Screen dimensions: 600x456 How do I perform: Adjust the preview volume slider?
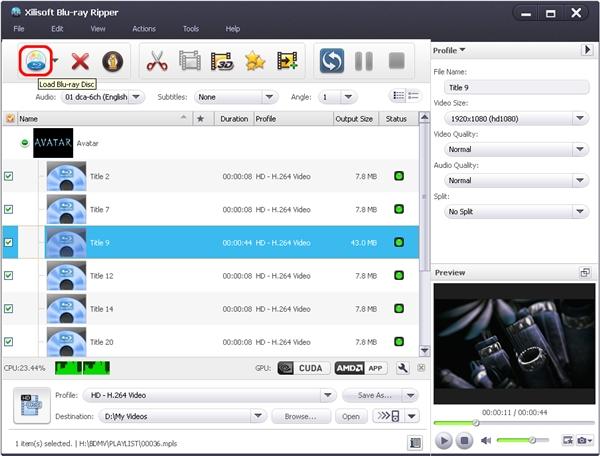click(x=523, y=440)
